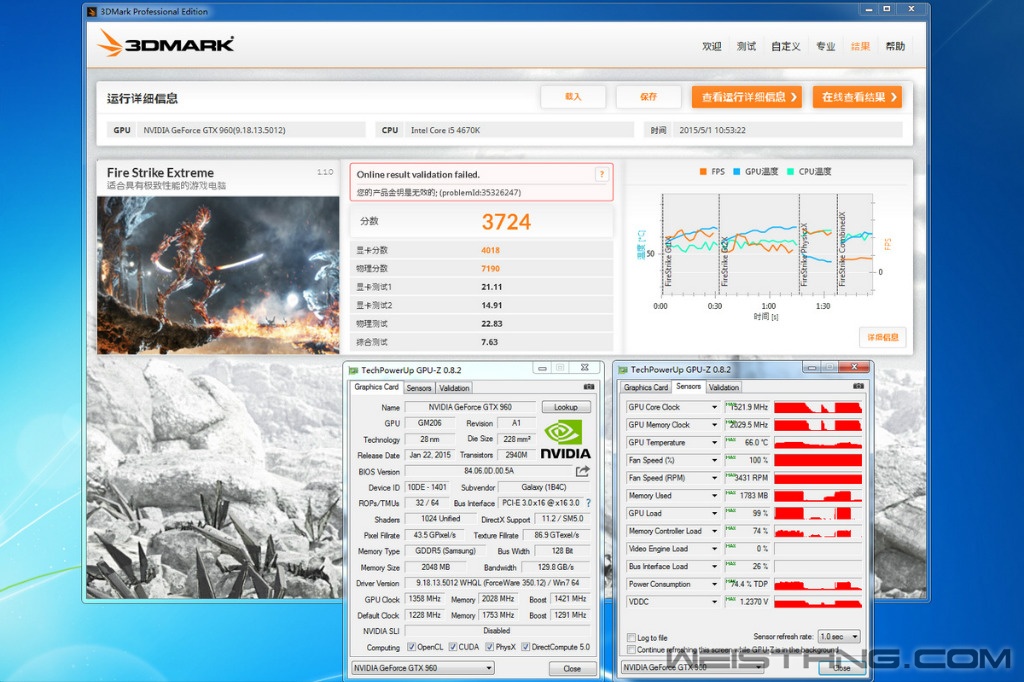This screenshot has width=1024, height=682.
Task: Open the Power Consumption sensor dropdown
Action: tap(714, 584)
